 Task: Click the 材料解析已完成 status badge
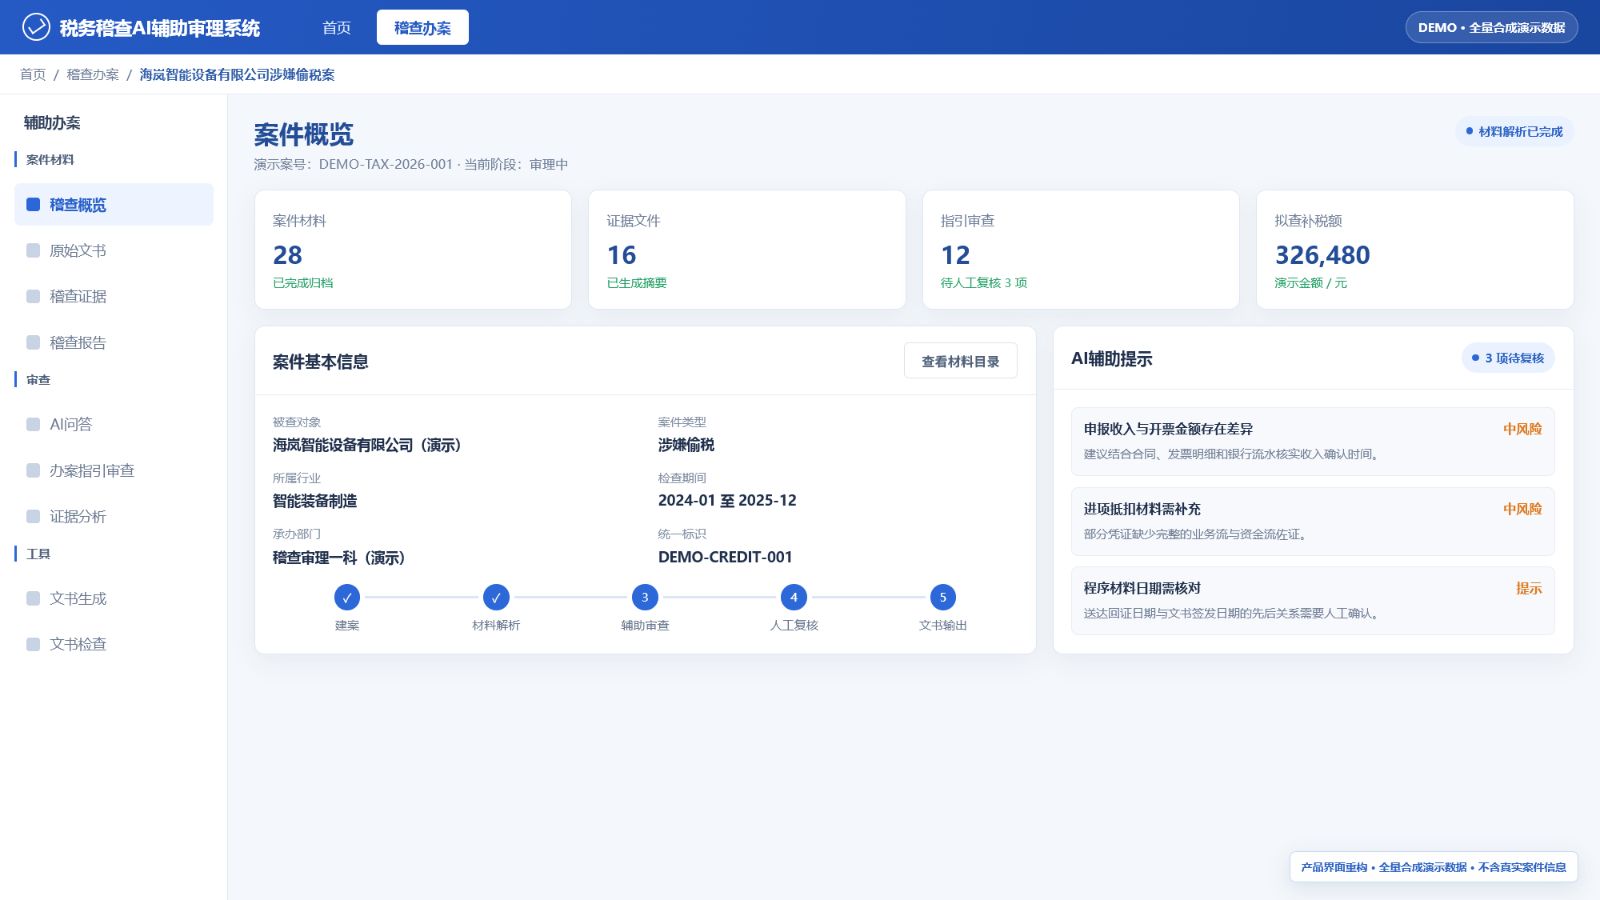(x=1514, y=131)
